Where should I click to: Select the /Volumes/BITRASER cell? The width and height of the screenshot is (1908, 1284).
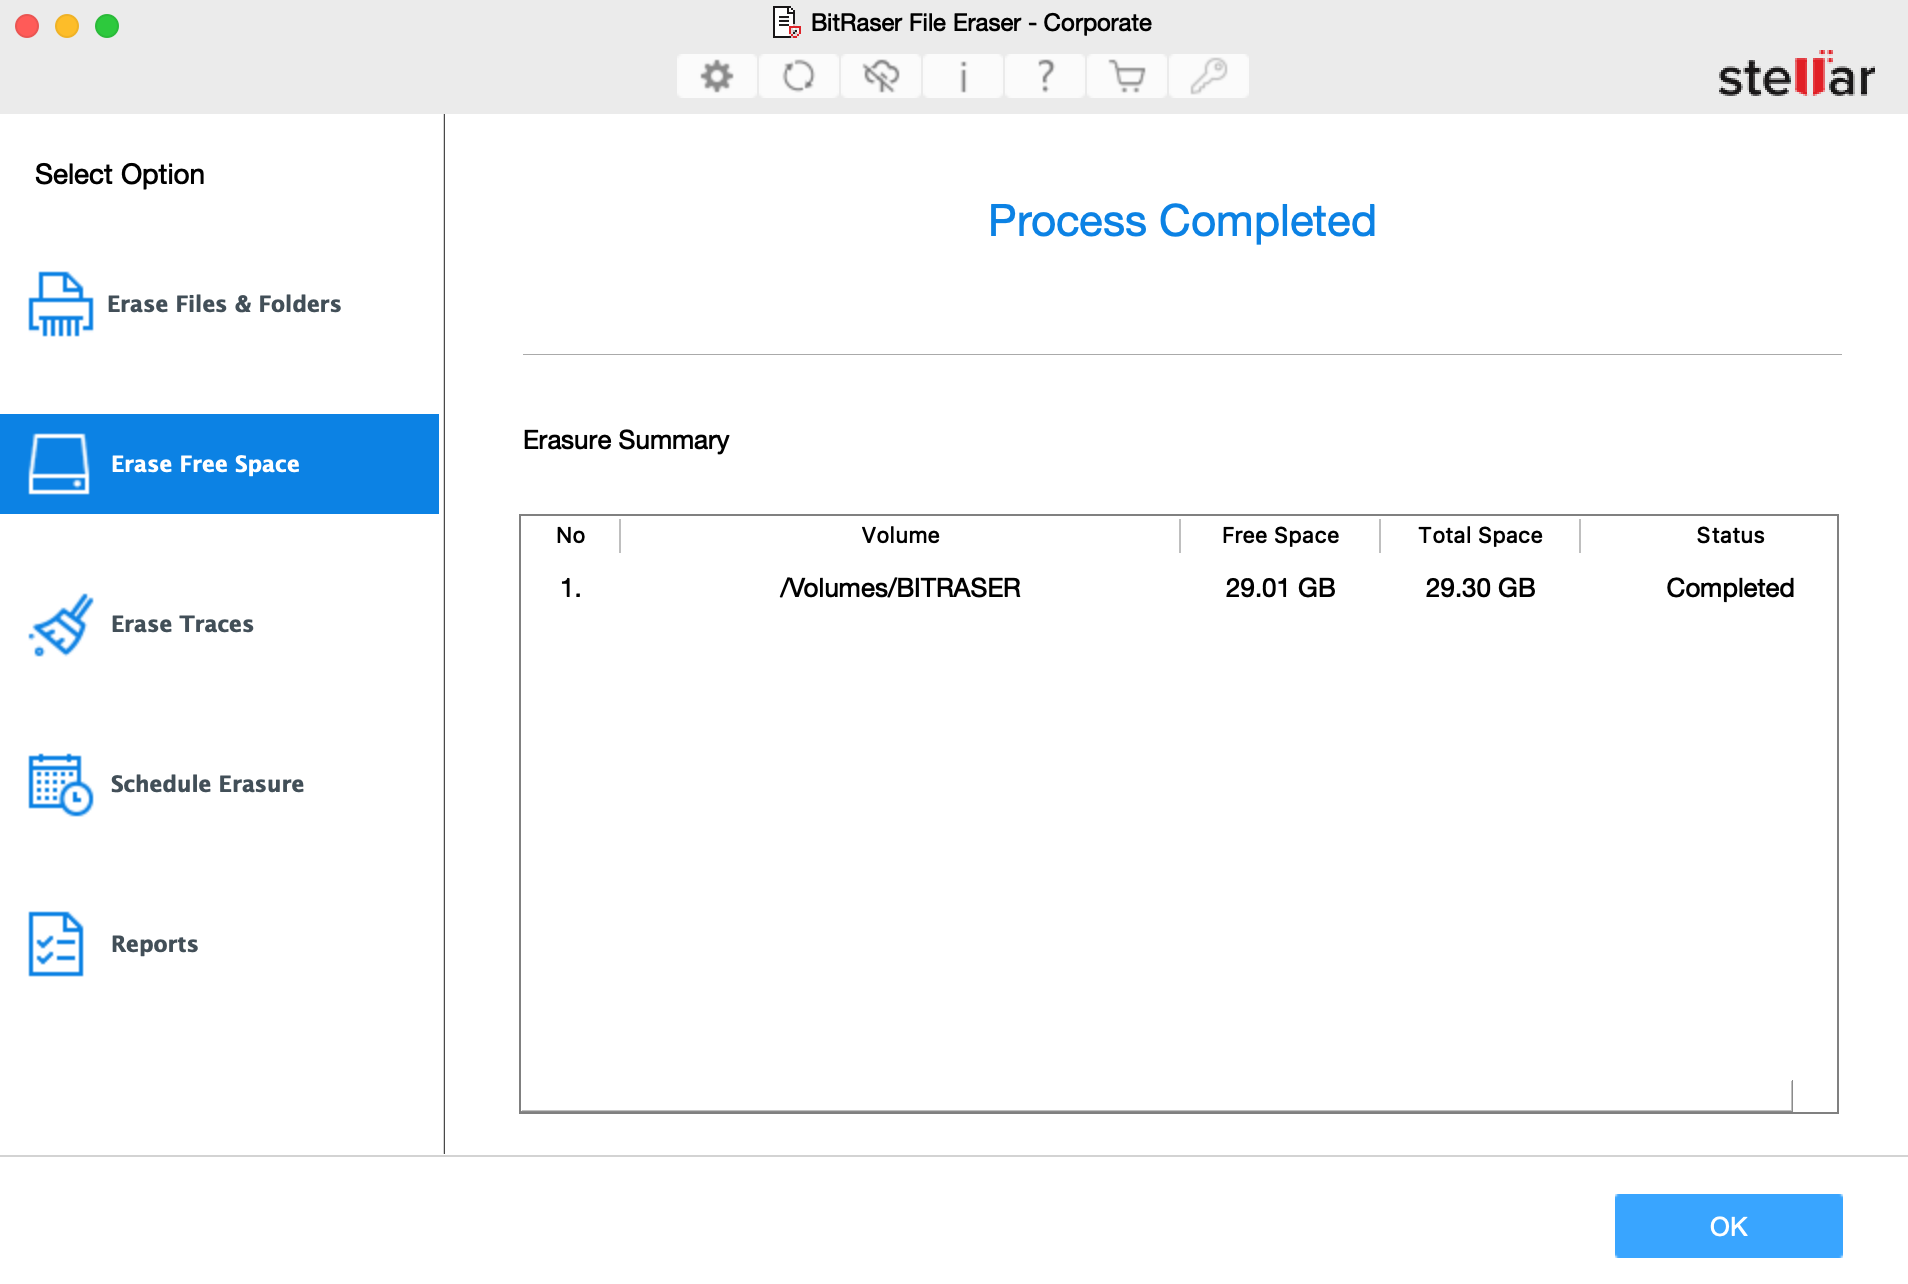(900, 588)
